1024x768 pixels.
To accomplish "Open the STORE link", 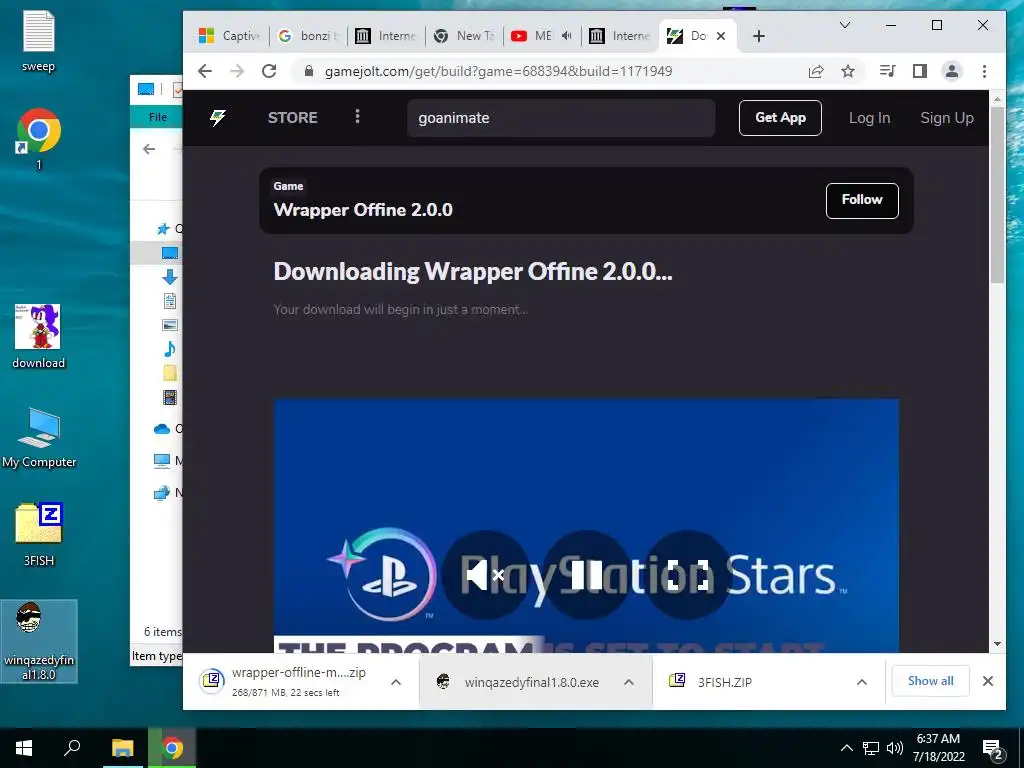I will click(x=293, y=118).
